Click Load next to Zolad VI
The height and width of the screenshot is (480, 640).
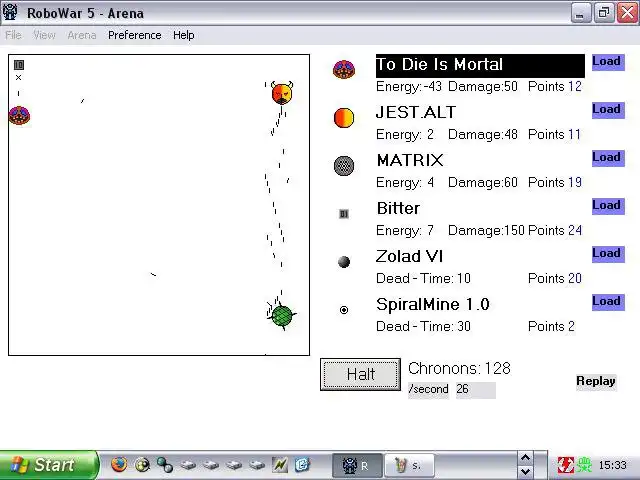pyautogui.click(x=608, y=254)
